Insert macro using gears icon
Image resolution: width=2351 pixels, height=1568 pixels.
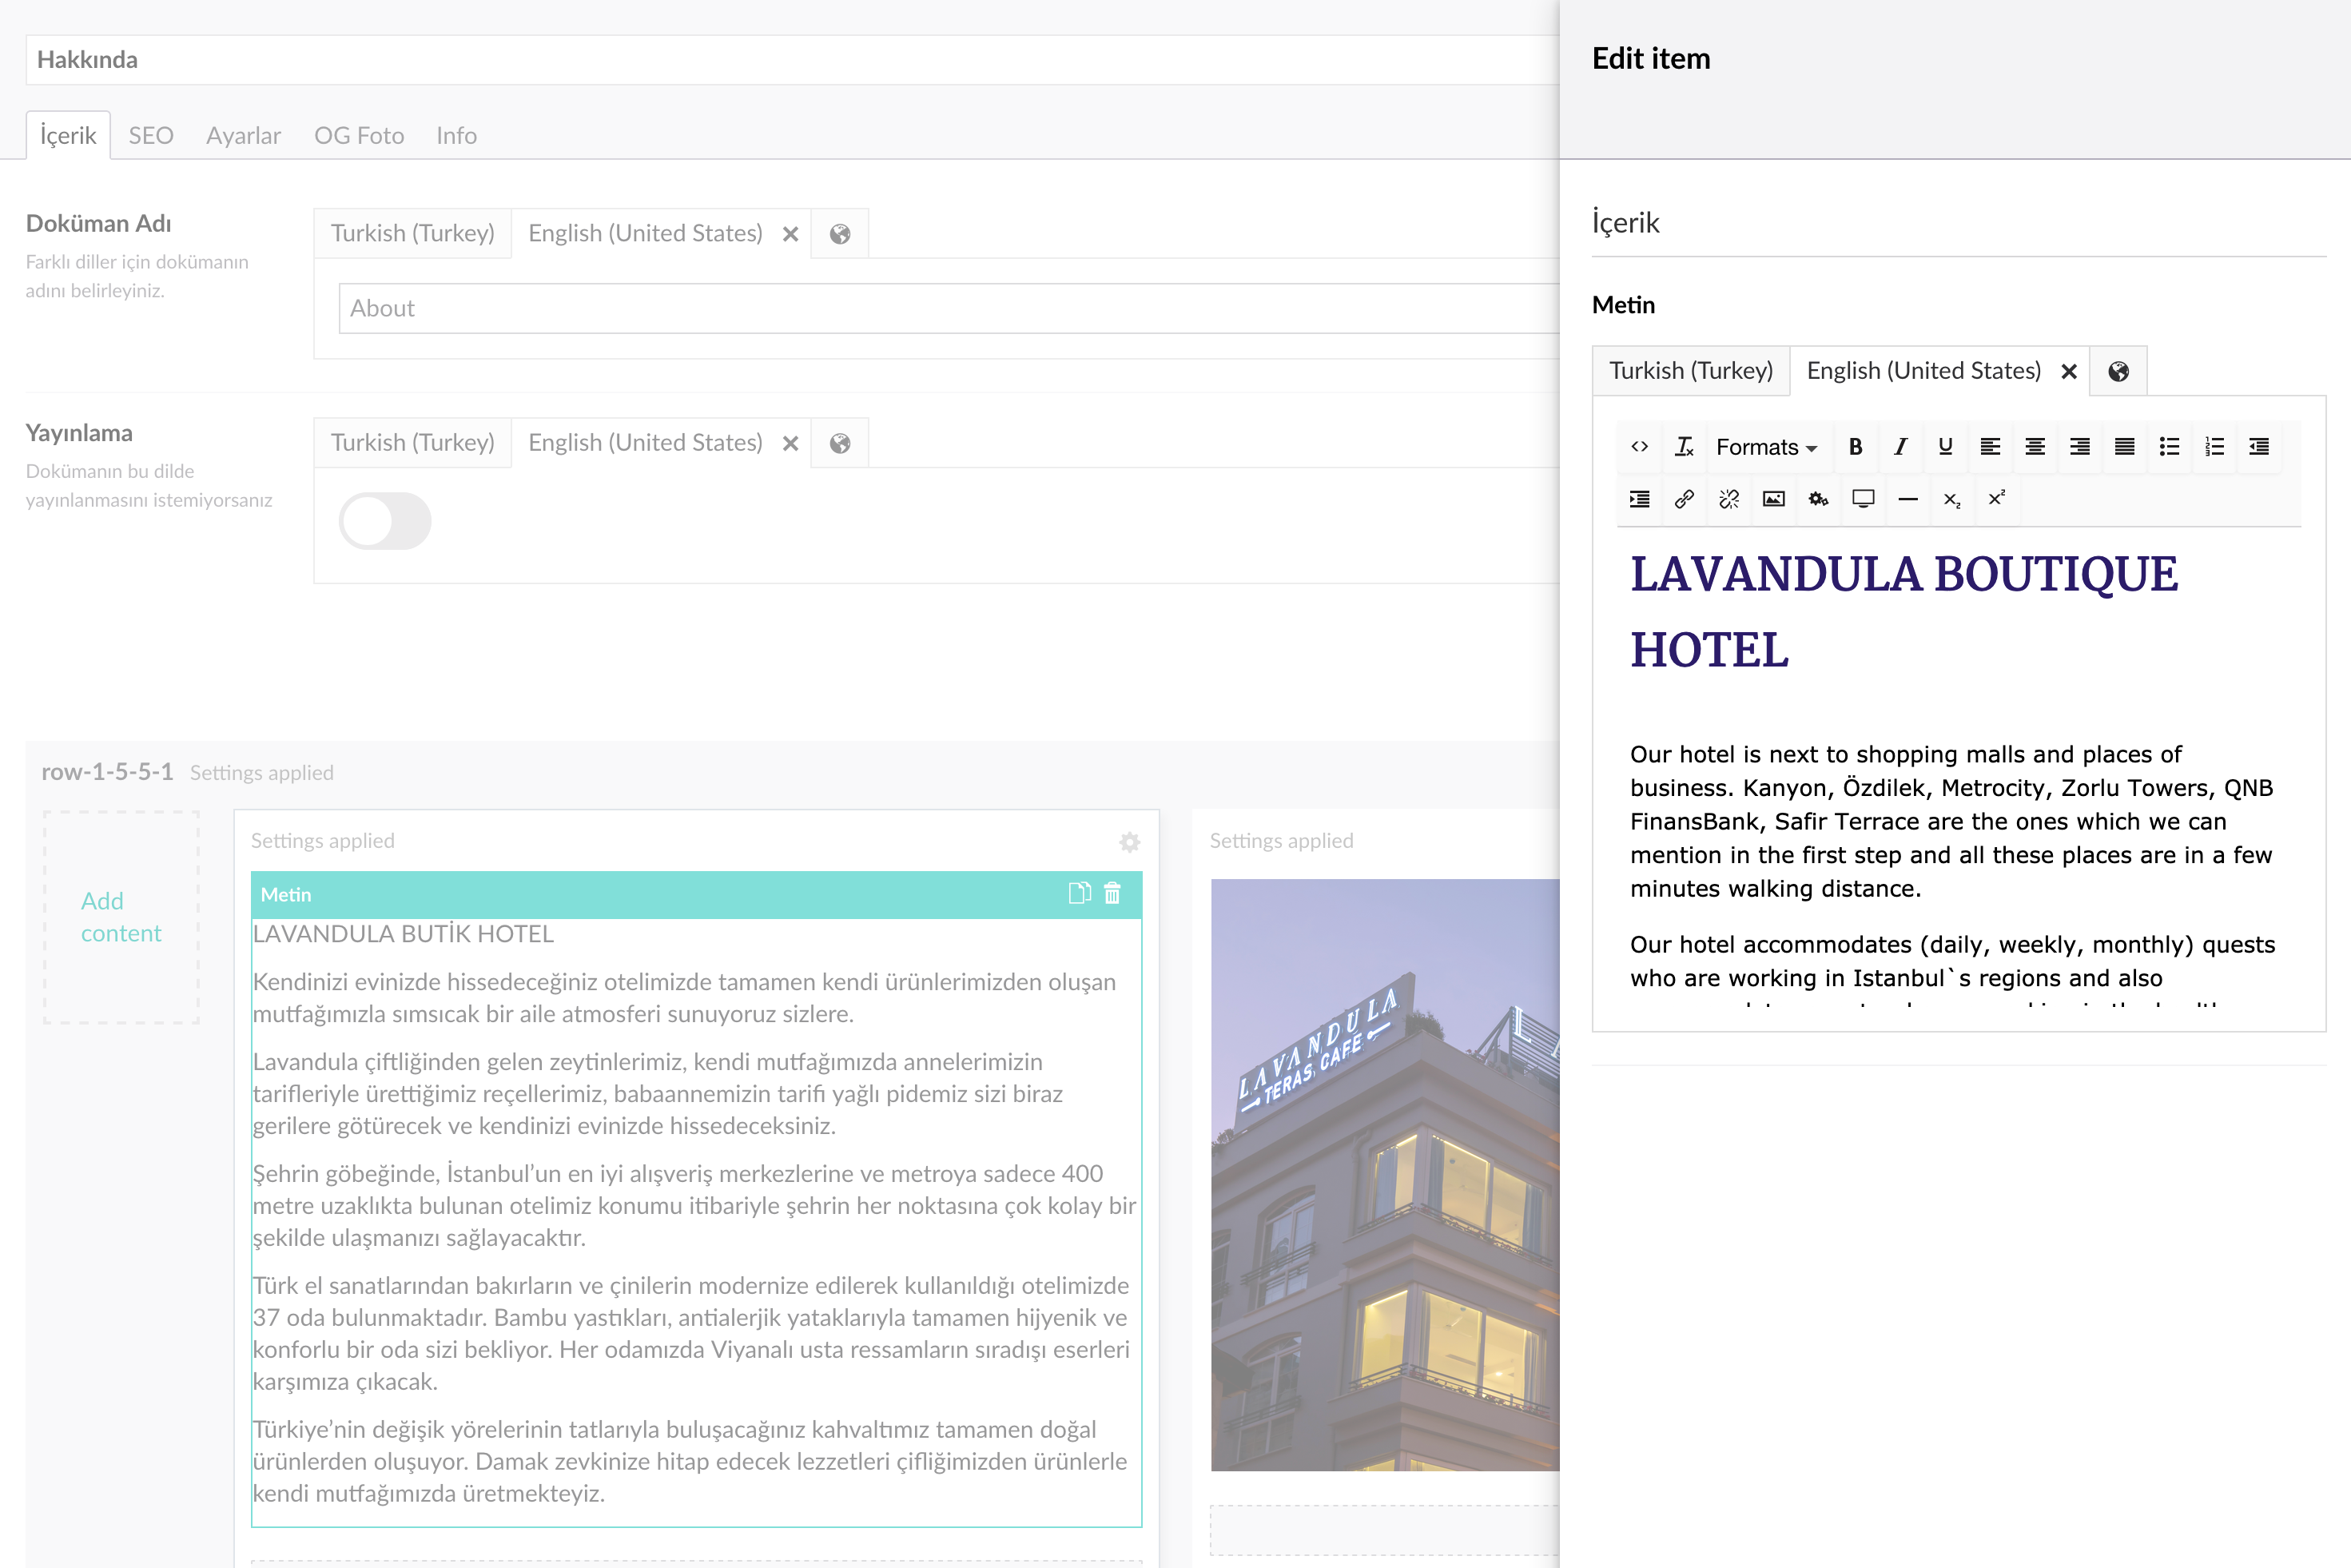[1819, 499]
